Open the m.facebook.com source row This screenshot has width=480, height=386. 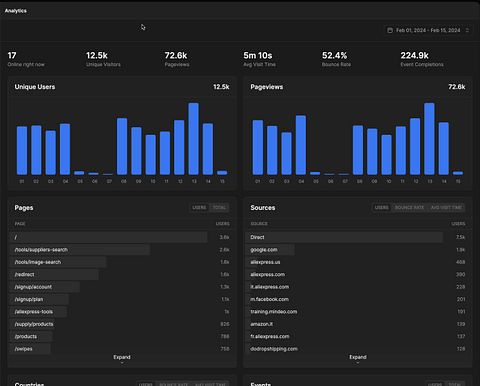(x=358, y=299)
